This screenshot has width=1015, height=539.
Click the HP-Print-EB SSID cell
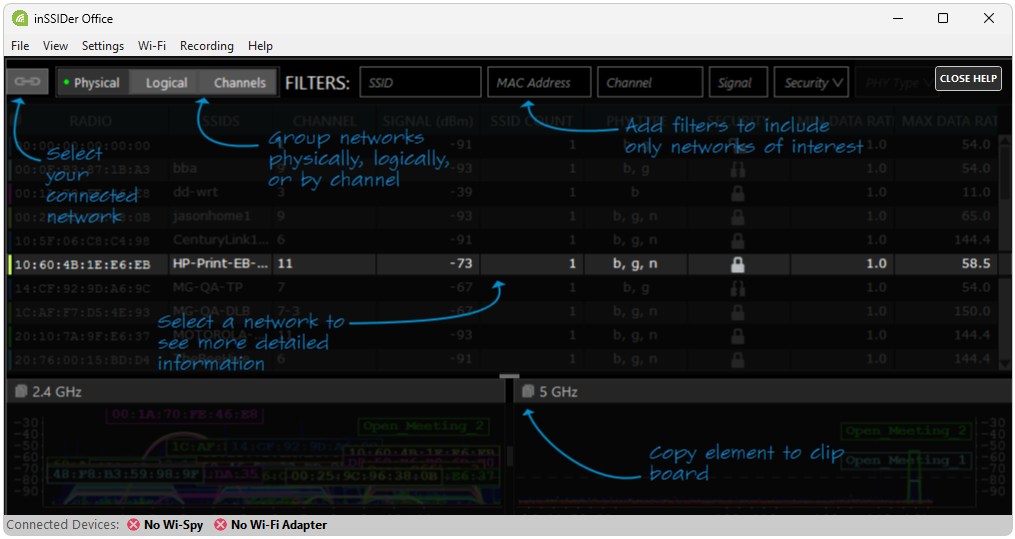pos(221,264)
